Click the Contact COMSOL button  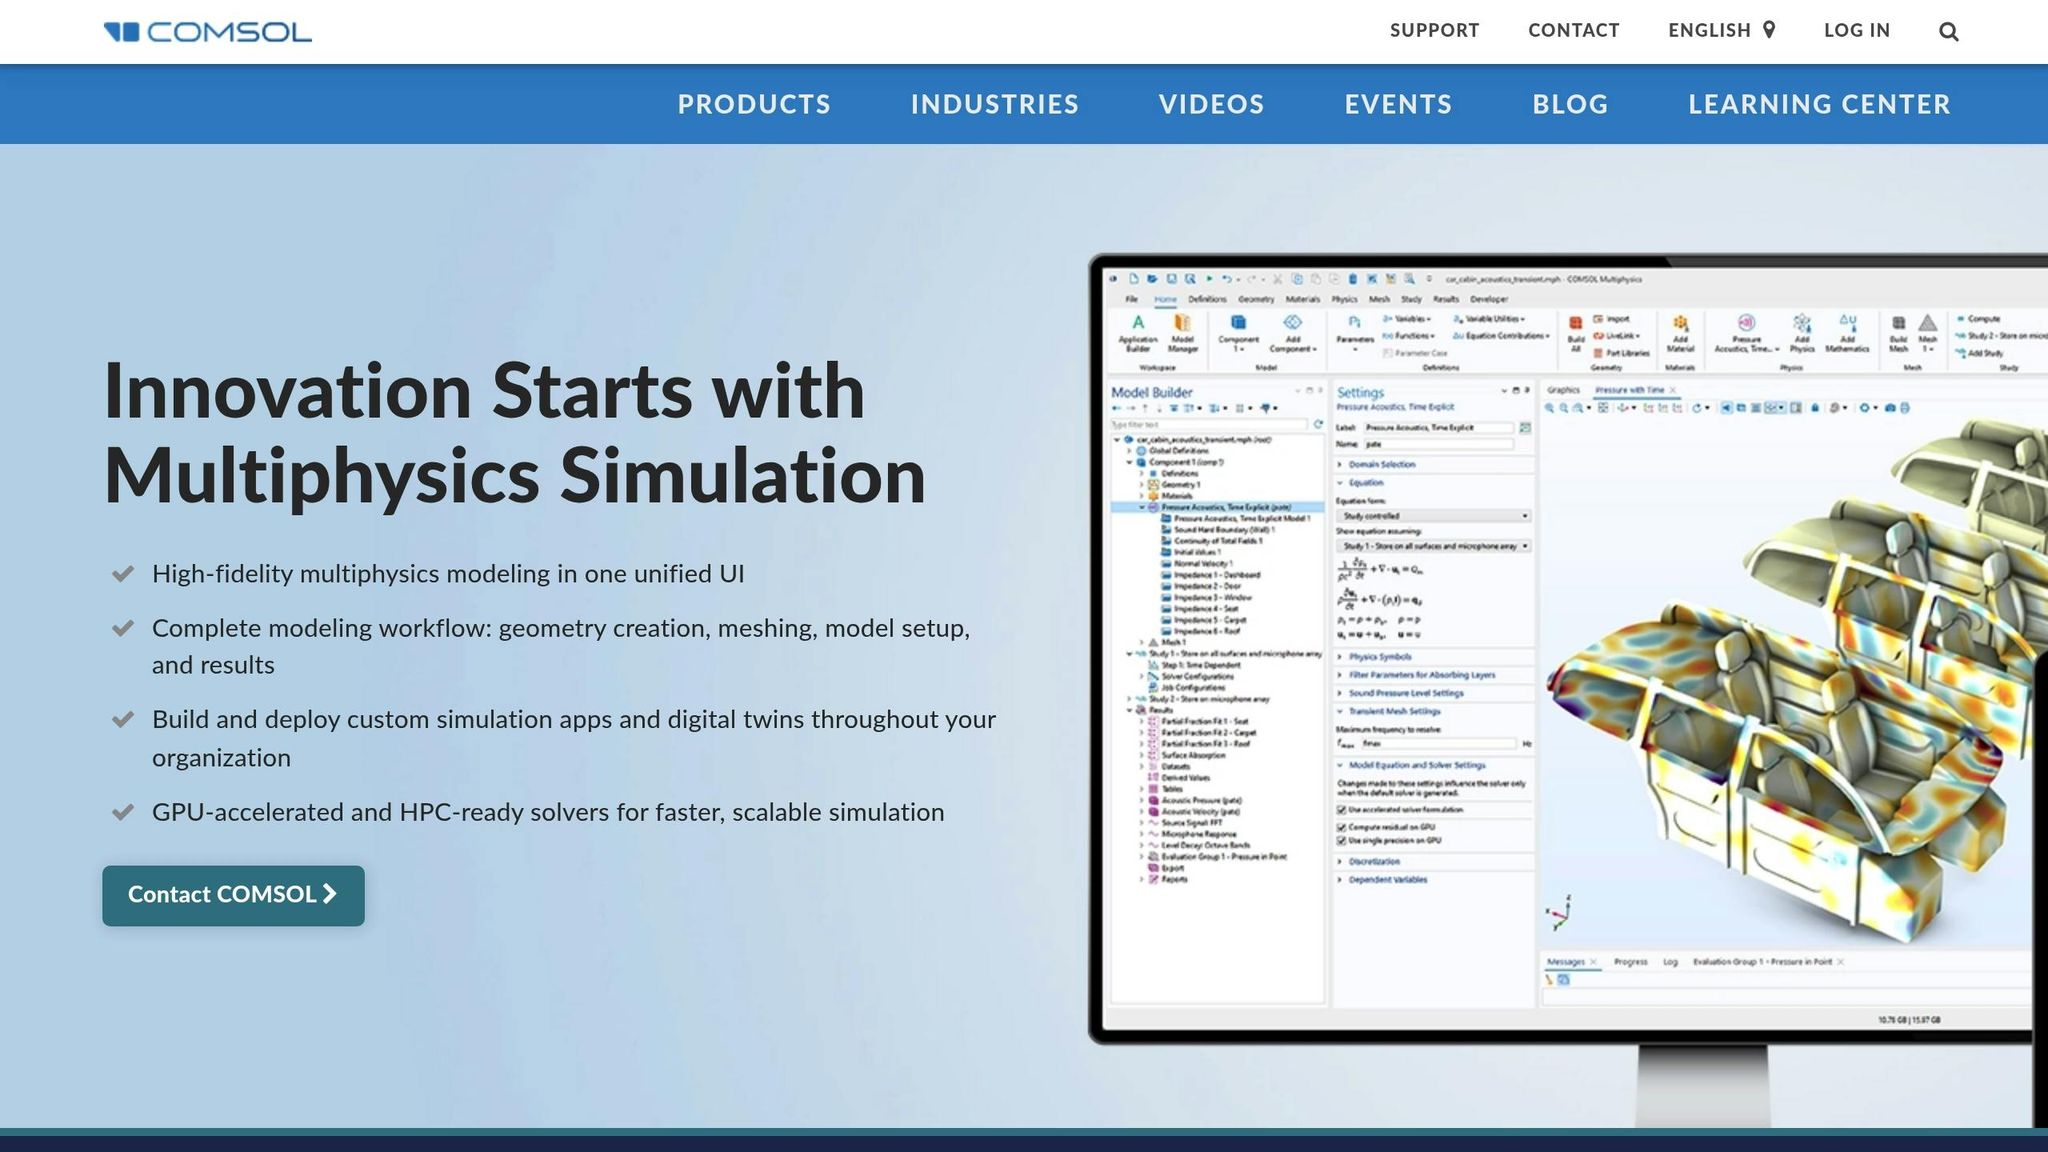(x=233, y=895)
